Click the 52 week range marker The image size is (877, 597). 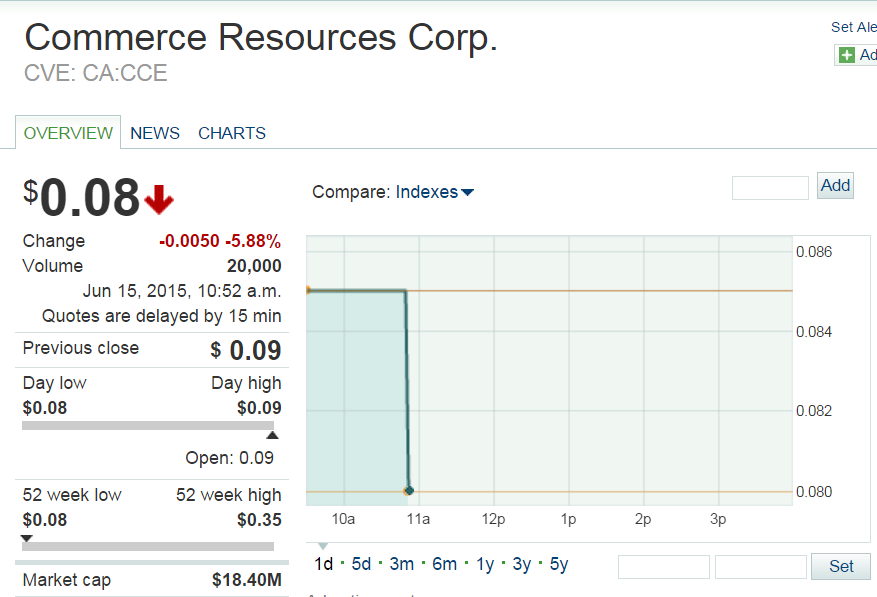27,537
